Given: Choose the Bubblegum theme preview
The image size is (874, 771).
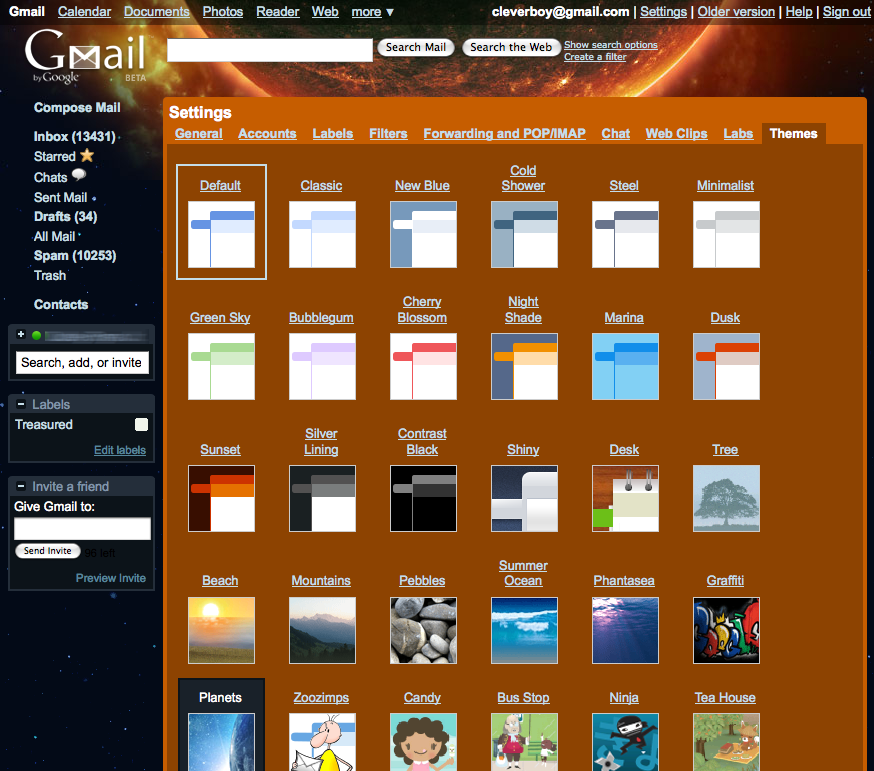Looking at the screenshot, I should coord(322,367).
